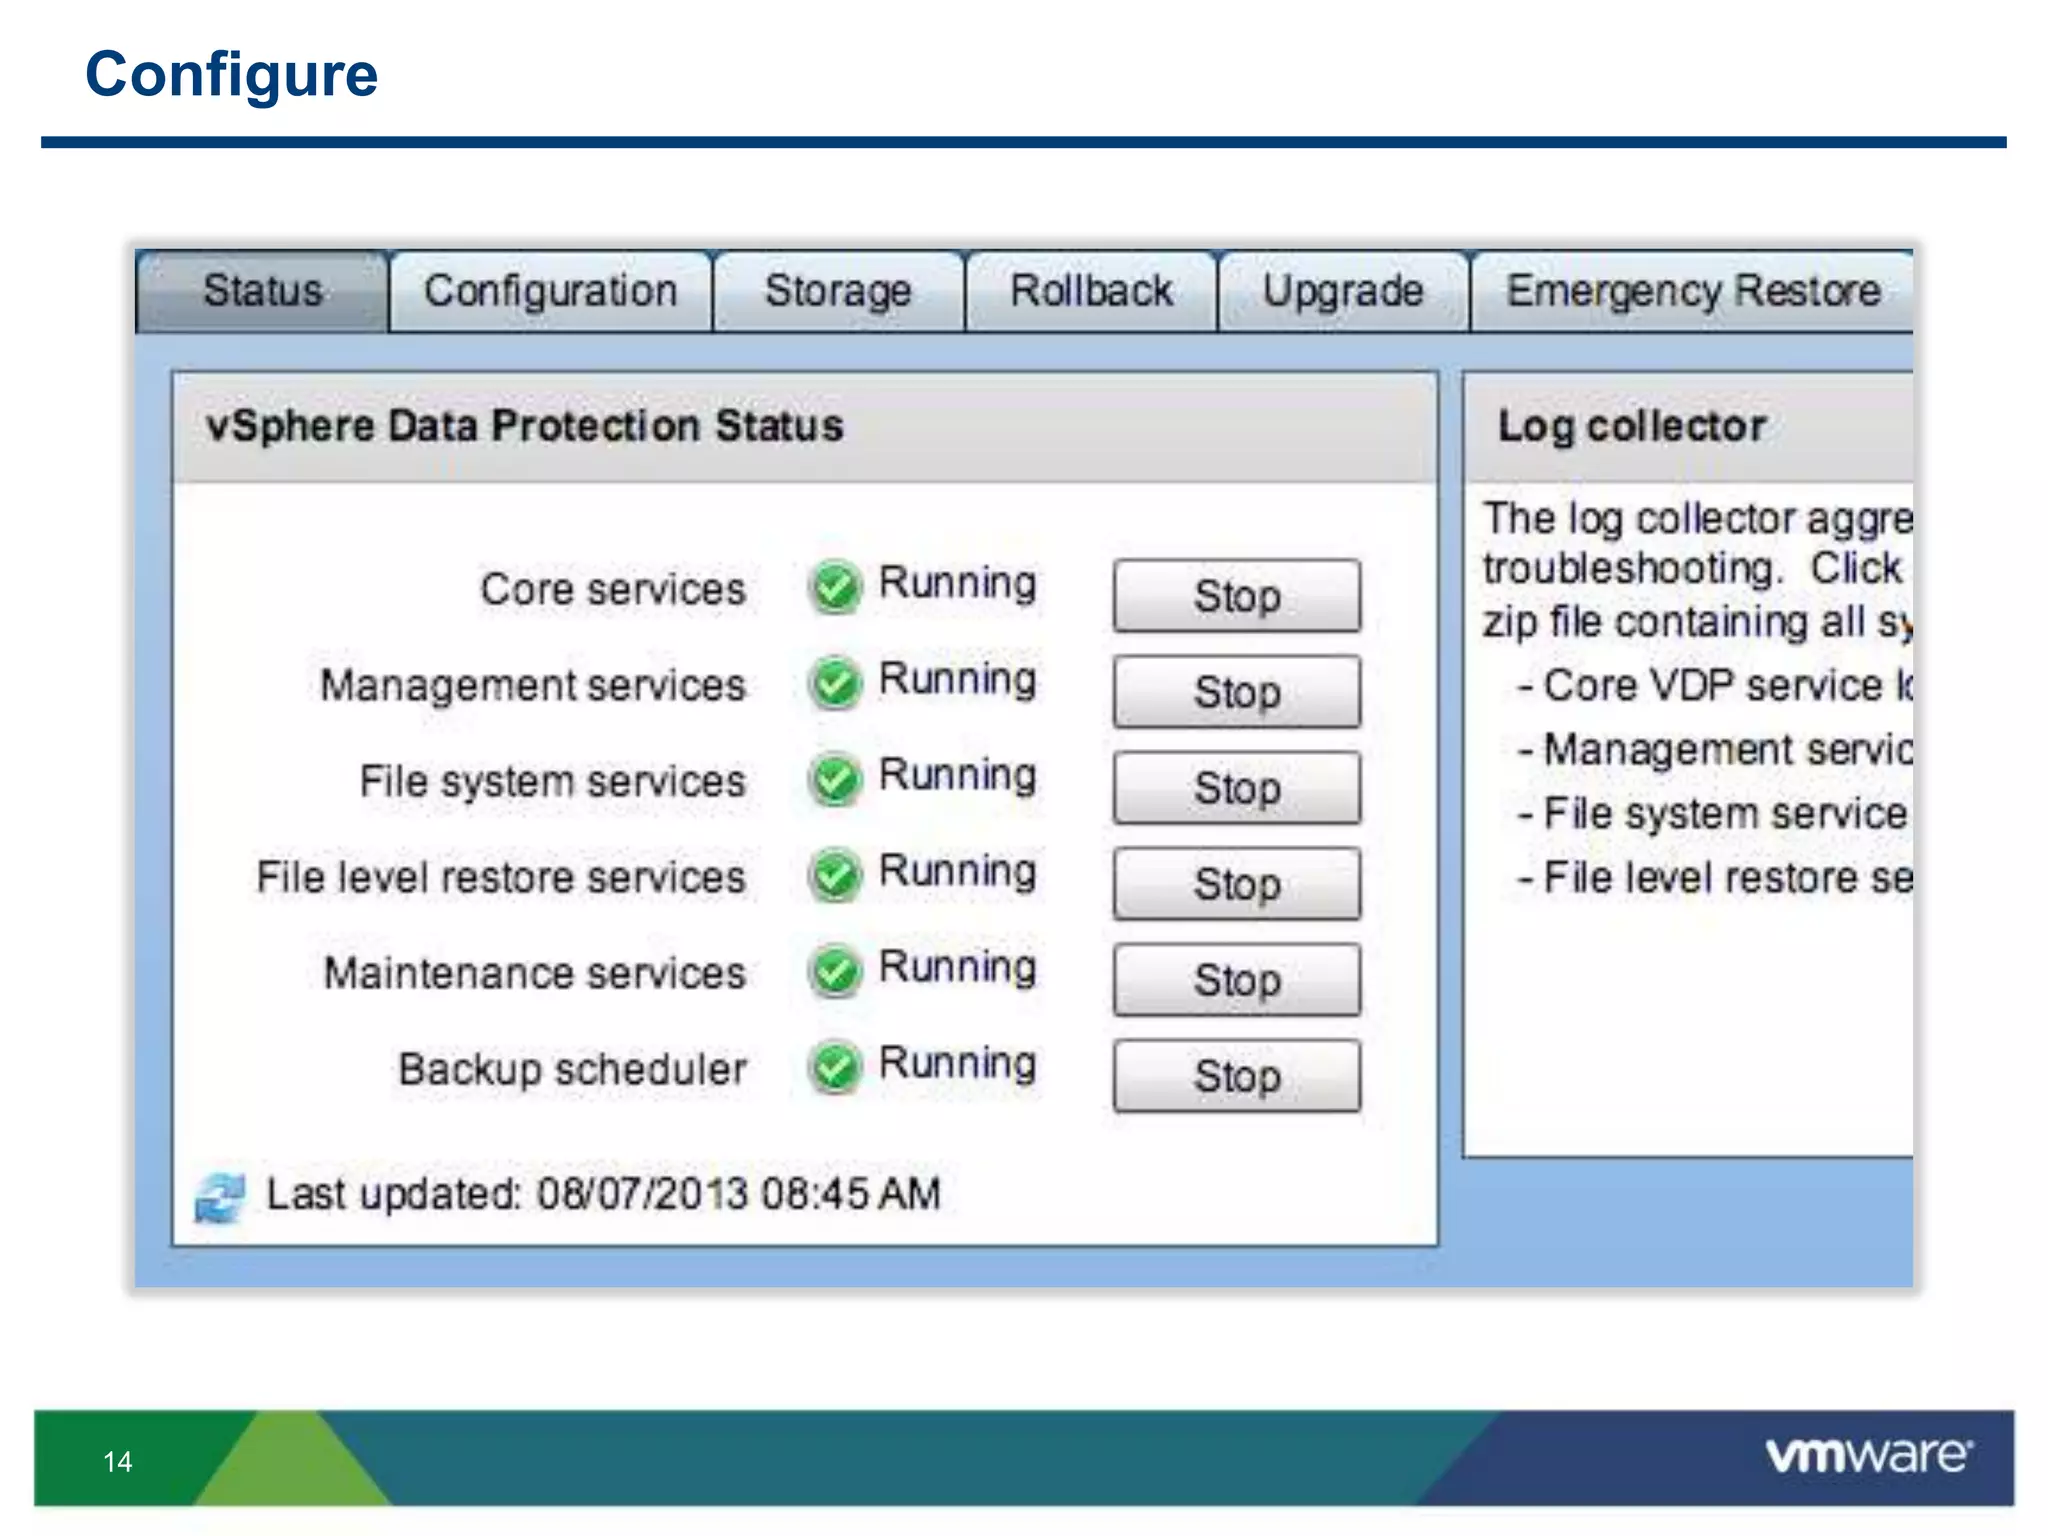Viewport: 2048px width, 1536px height.
Task: Stop the File system services
Action: click(1237, 788)
